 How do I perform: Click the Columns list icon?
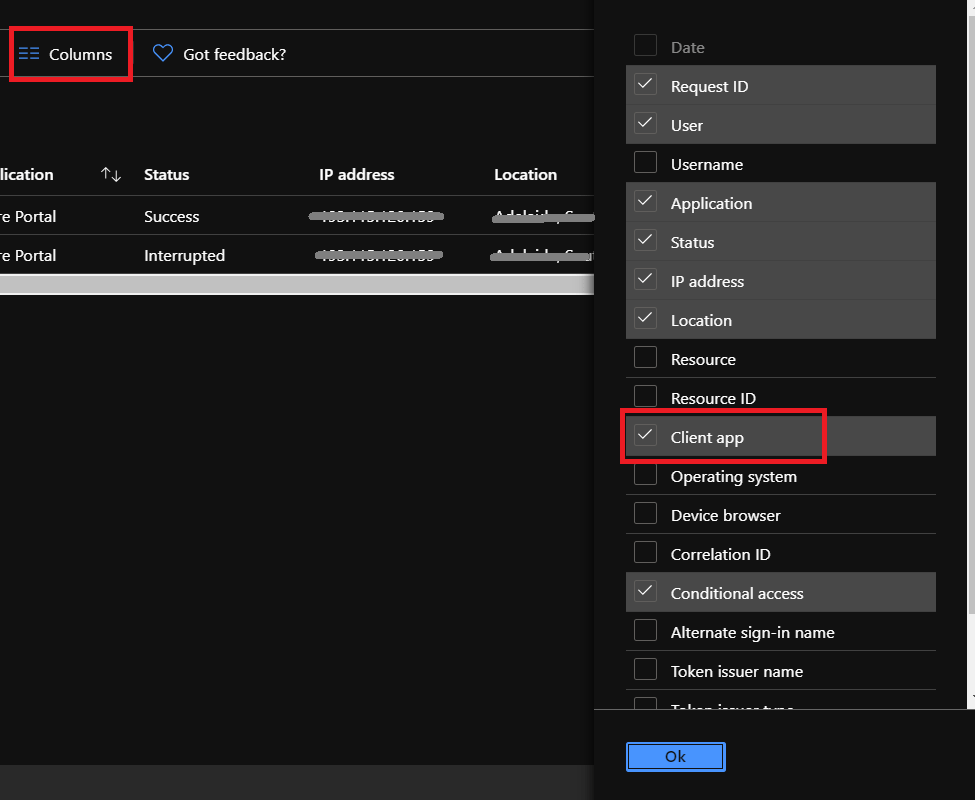(29, 54)
